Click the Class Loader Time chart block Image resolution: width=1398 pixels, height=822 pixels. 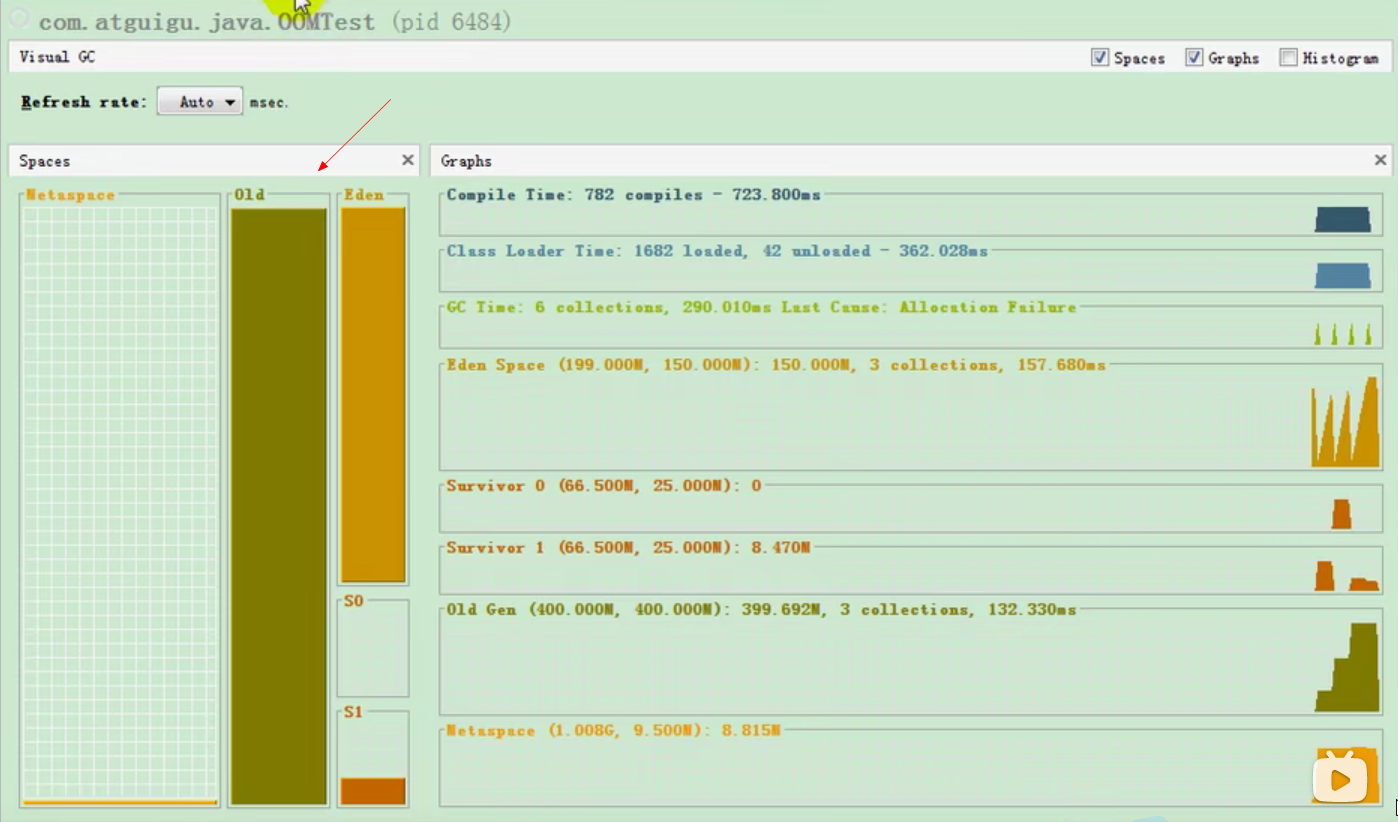pos(1342,275)
